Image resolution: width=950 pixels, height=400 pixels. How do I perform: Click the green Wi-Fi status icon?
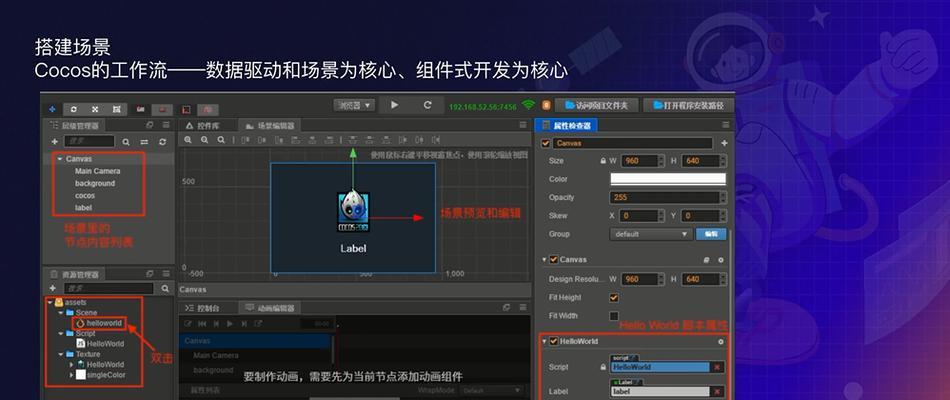click(529, 105)
